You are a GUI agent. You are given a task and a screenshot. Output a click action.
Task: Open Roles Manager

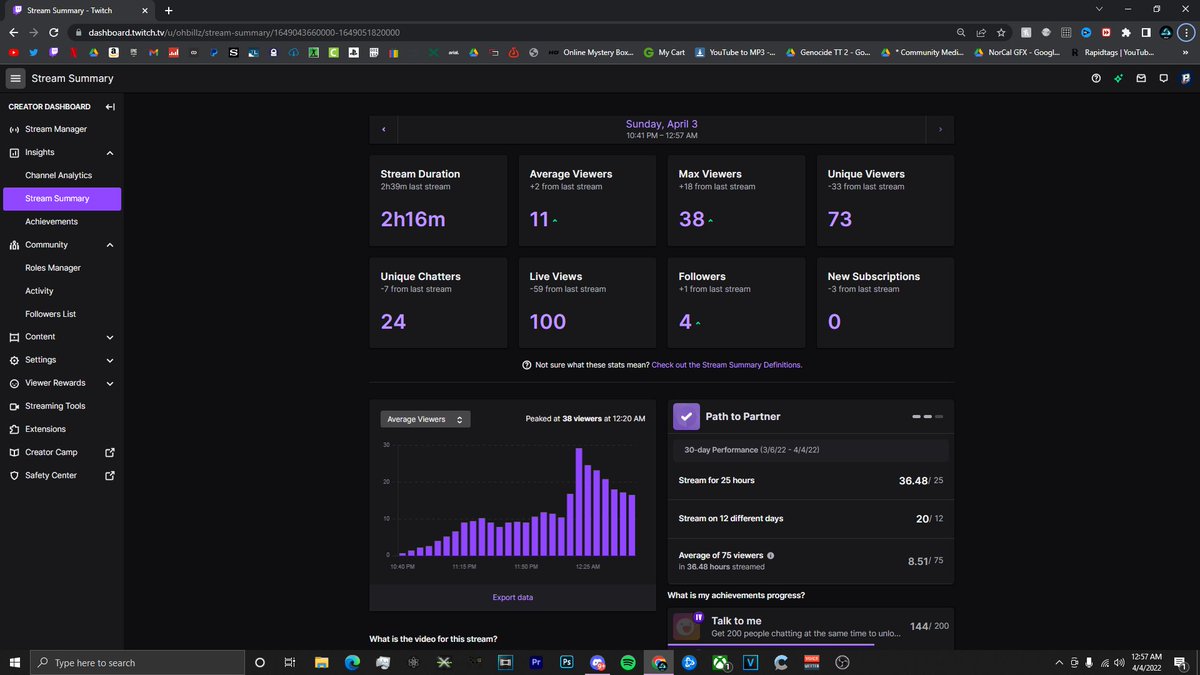point(62,268)
